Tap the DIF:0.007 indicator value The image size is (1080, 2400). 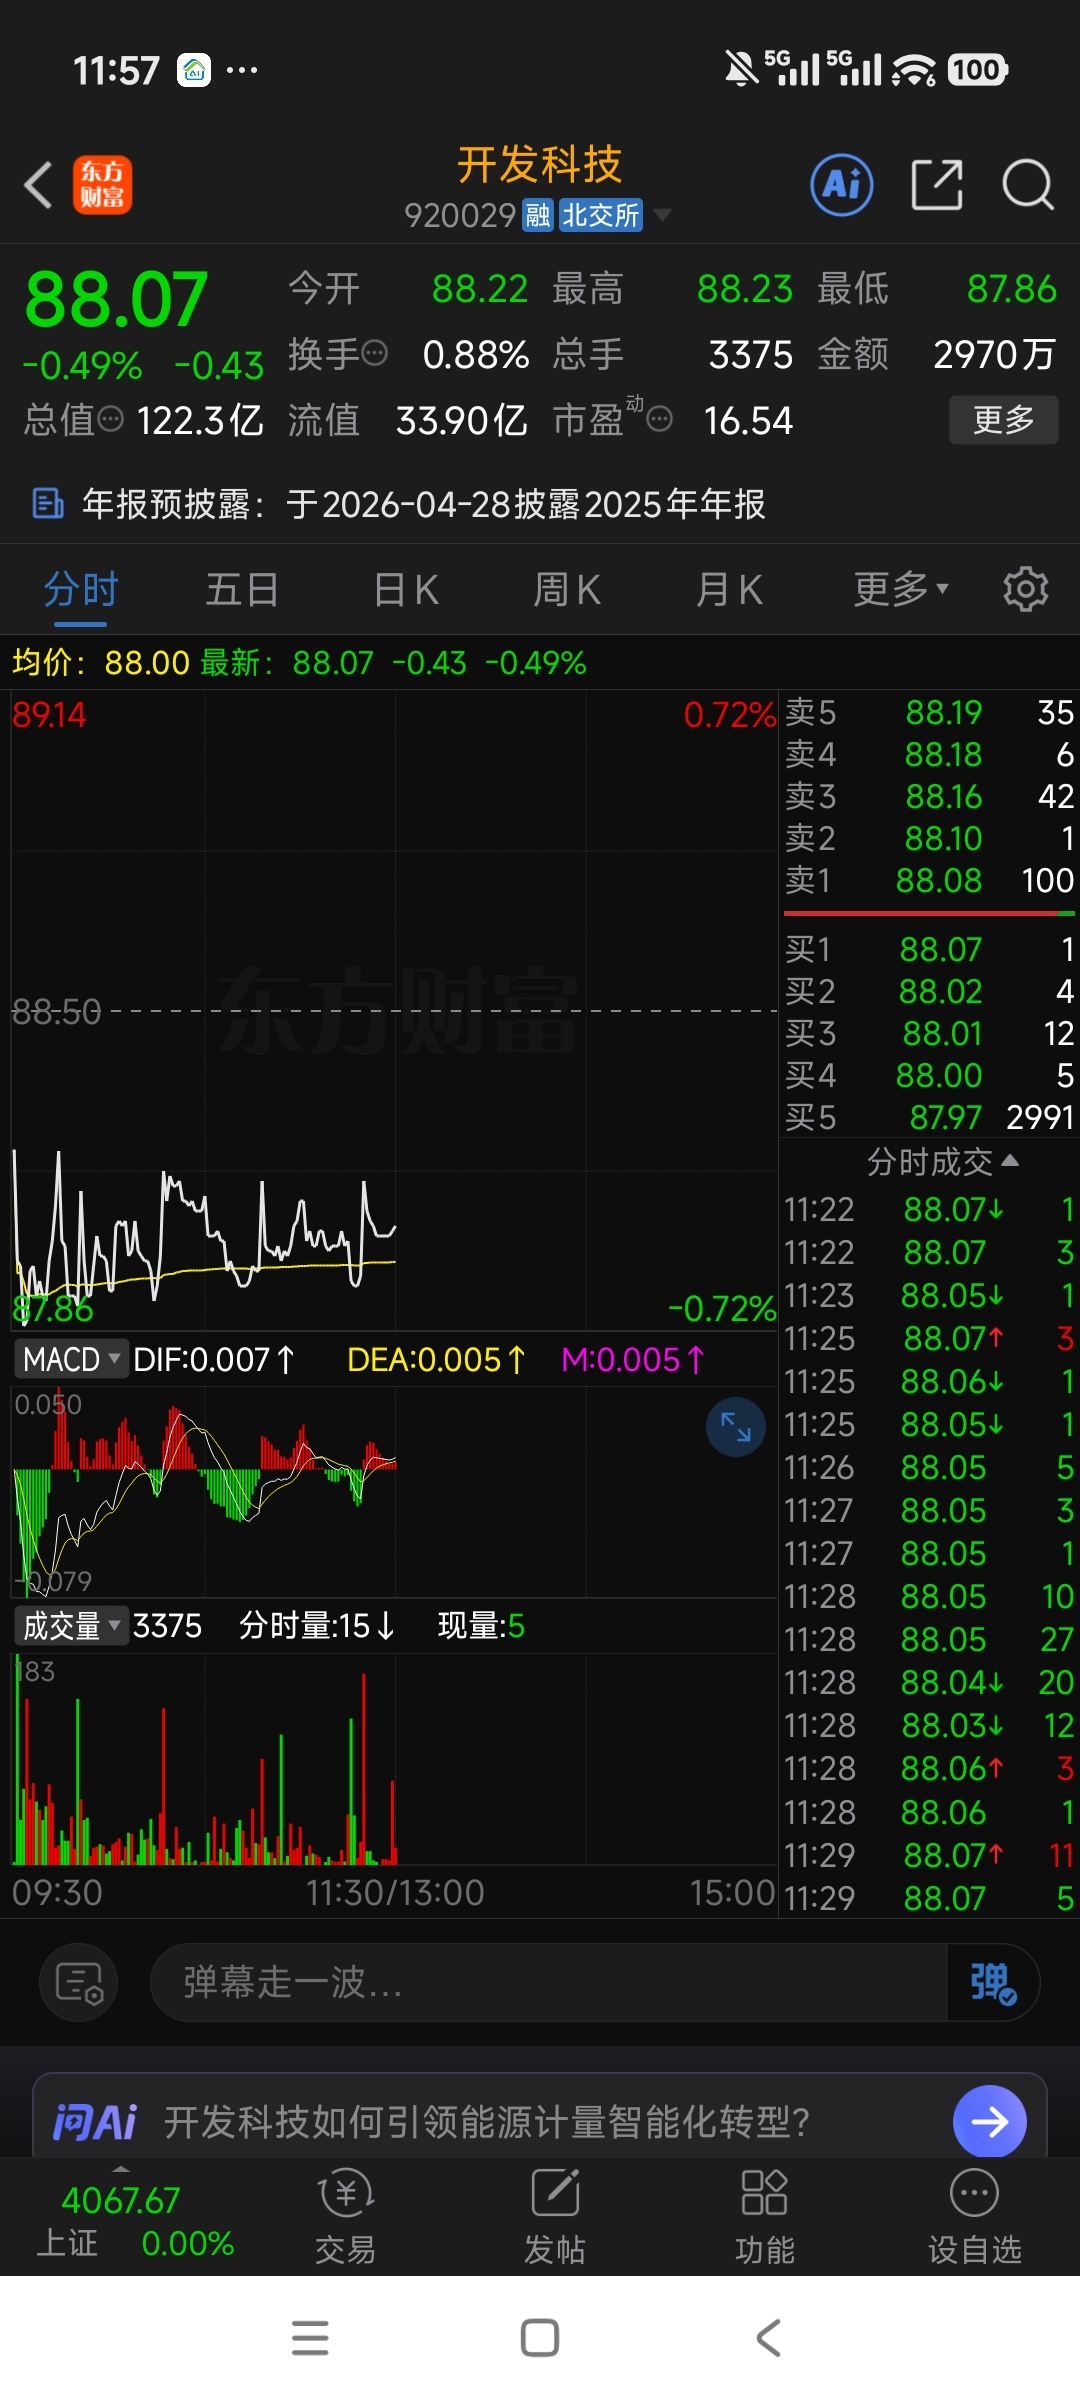click(214, 1359)
